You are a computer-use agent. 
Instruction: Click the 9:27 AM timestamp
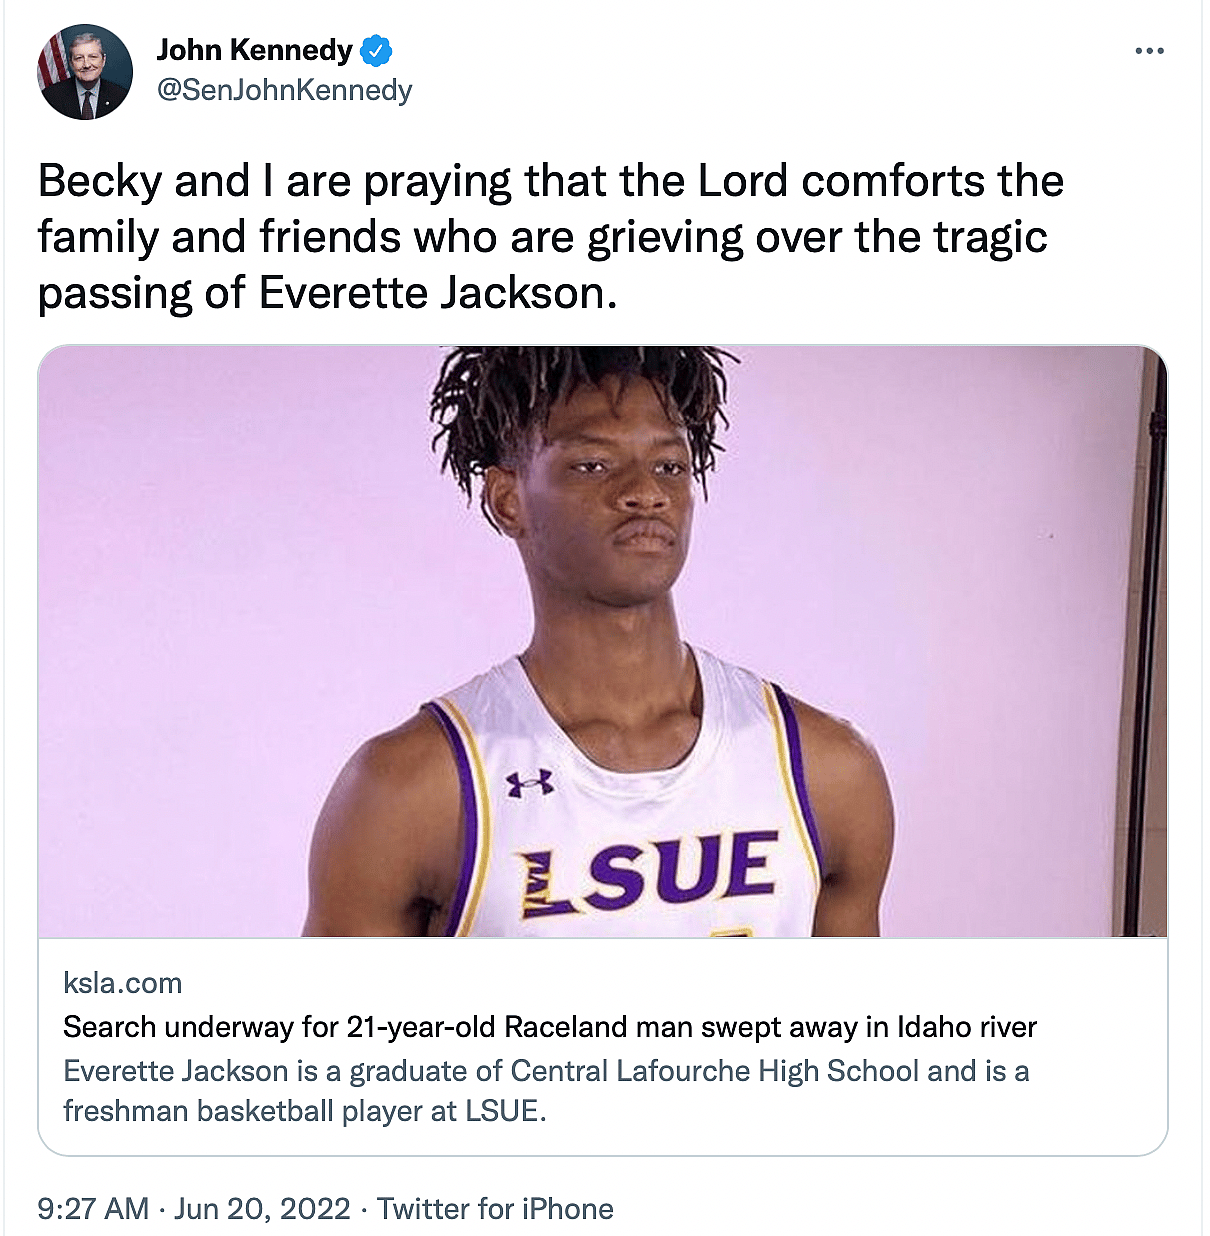[92, 1208]
